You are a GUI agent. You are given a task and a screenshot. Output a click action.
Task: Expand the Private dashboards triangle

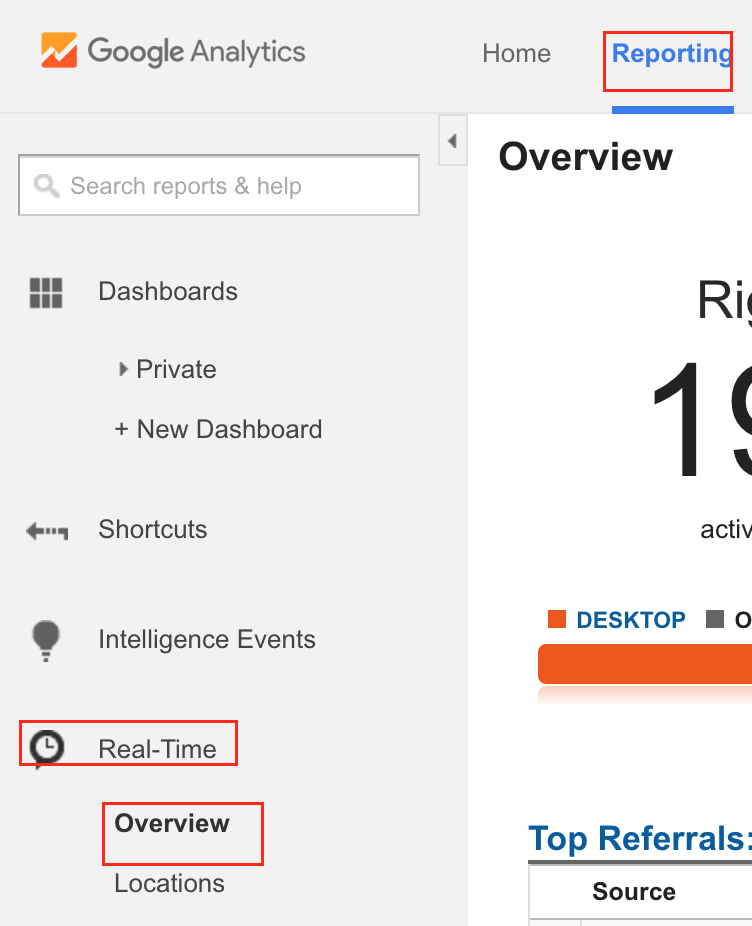[x=123, y=370]
